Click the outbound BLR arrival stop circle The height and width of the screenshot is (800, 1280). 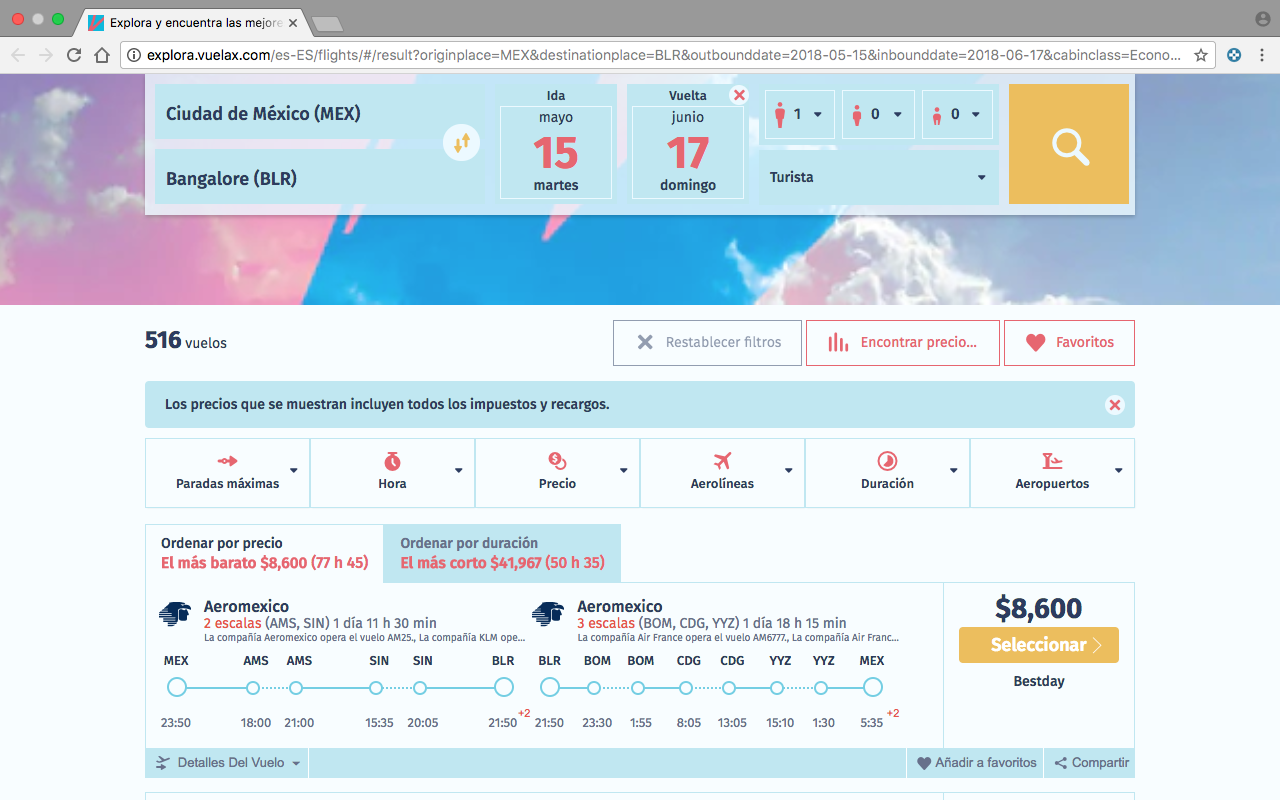504,687
